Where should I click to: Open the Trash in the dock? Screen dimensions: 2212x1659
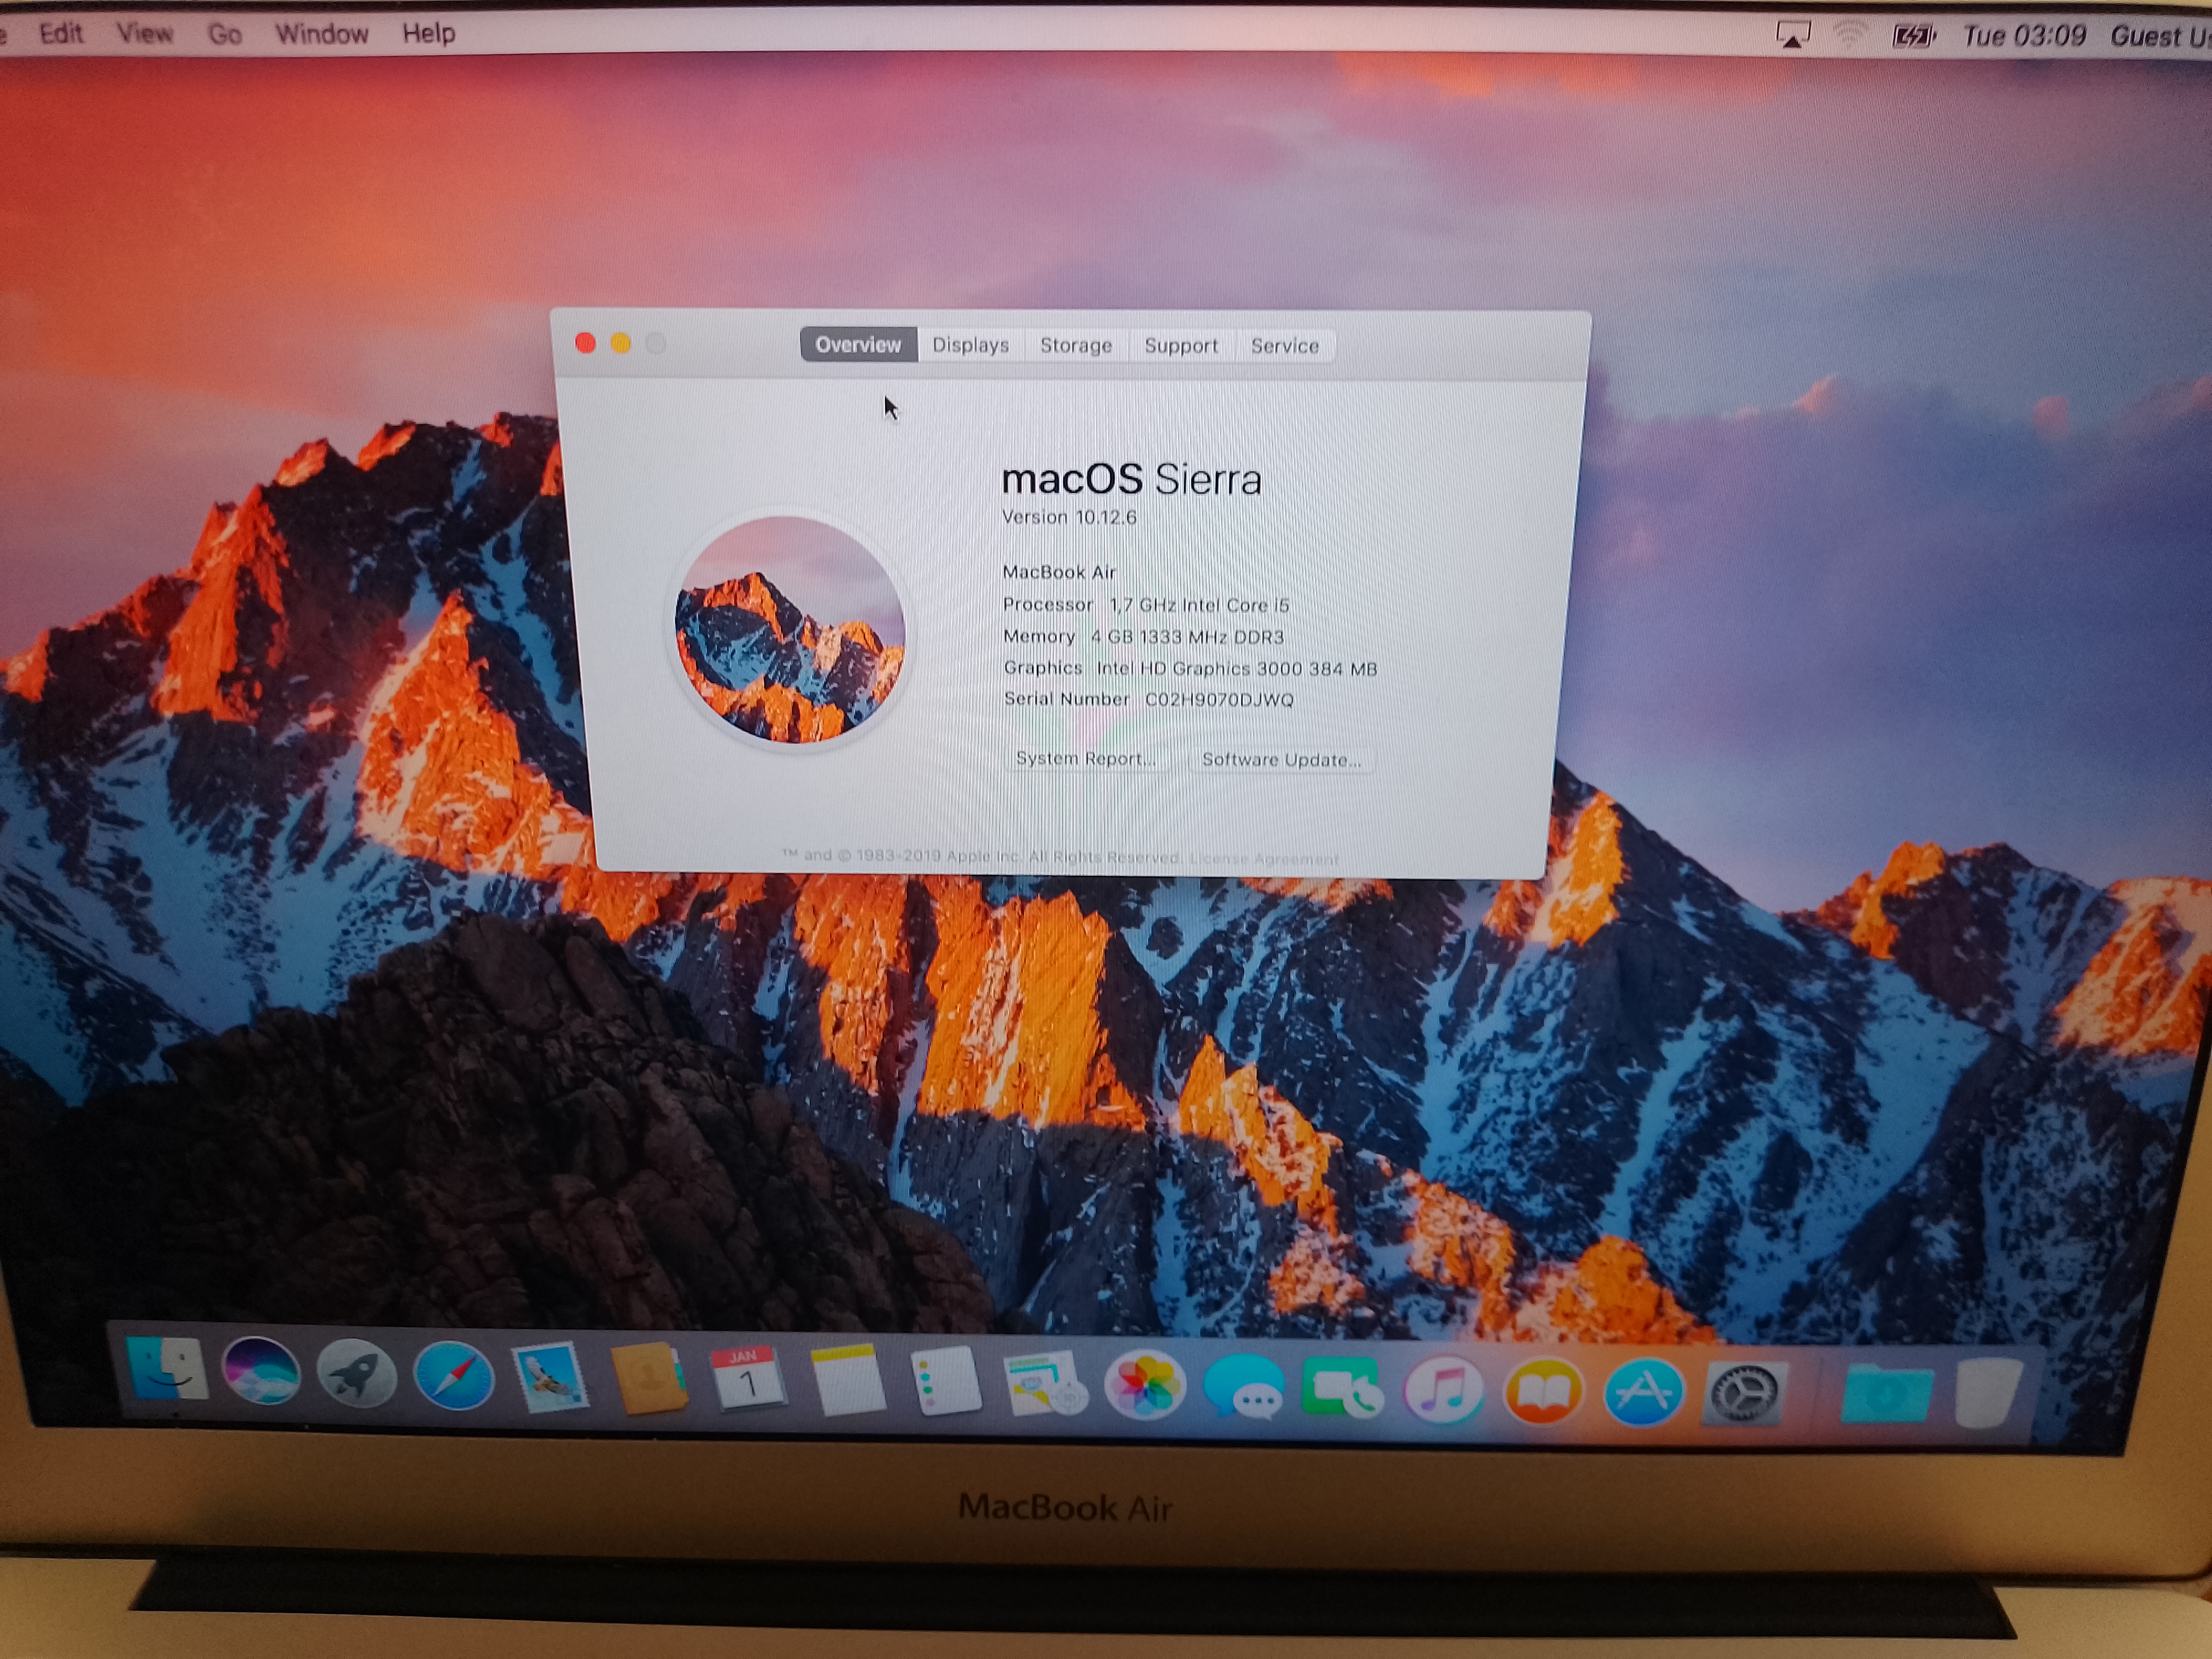click(x=1988, y=1392)
